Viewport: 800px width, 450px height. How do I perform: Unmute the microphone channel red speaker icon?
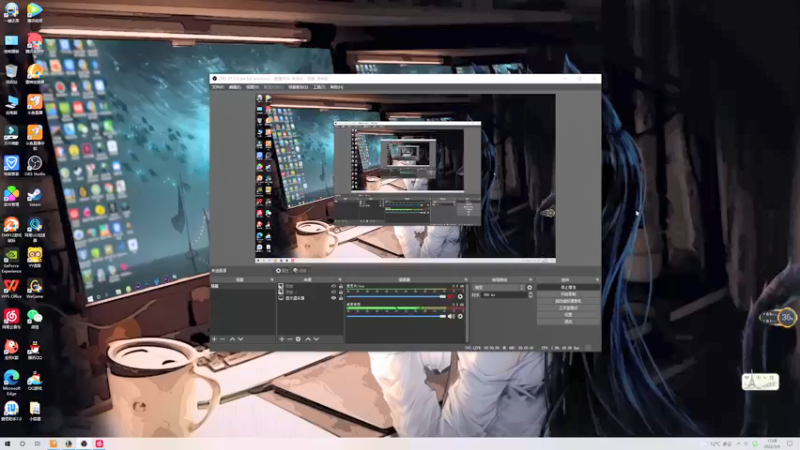(x=451, y=296)
